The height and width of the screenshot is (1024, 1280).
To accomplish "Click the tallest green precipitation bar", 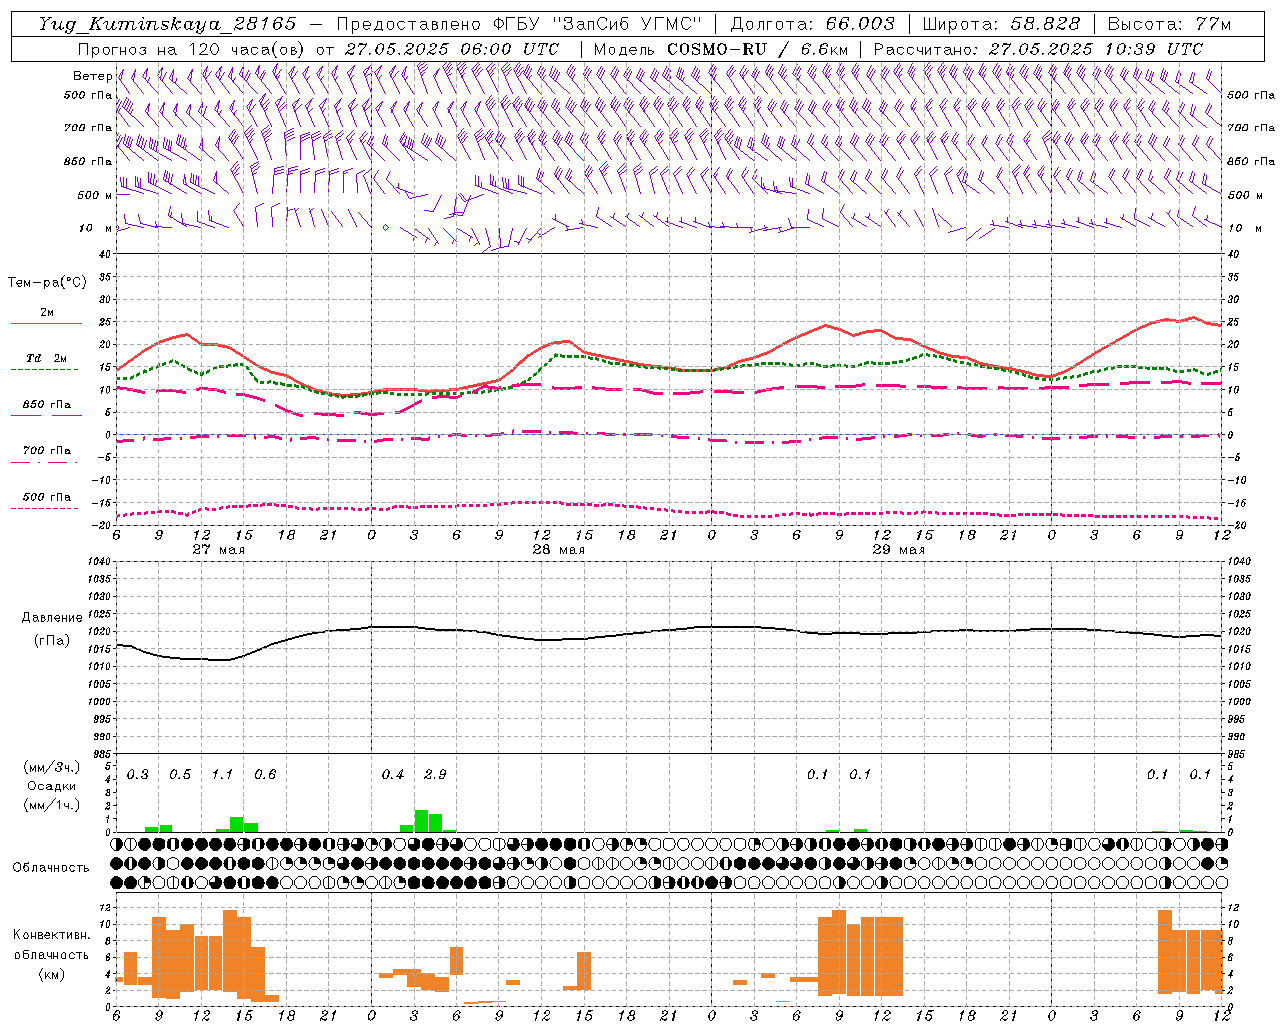I will coord(421,821).
